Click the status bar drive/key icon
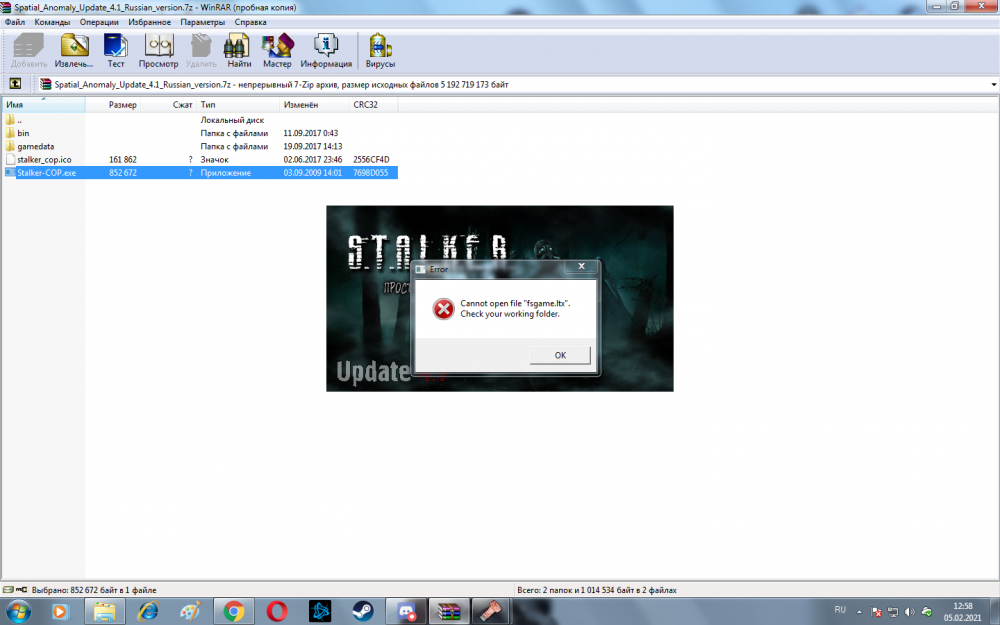 click(x=15, y=590)
